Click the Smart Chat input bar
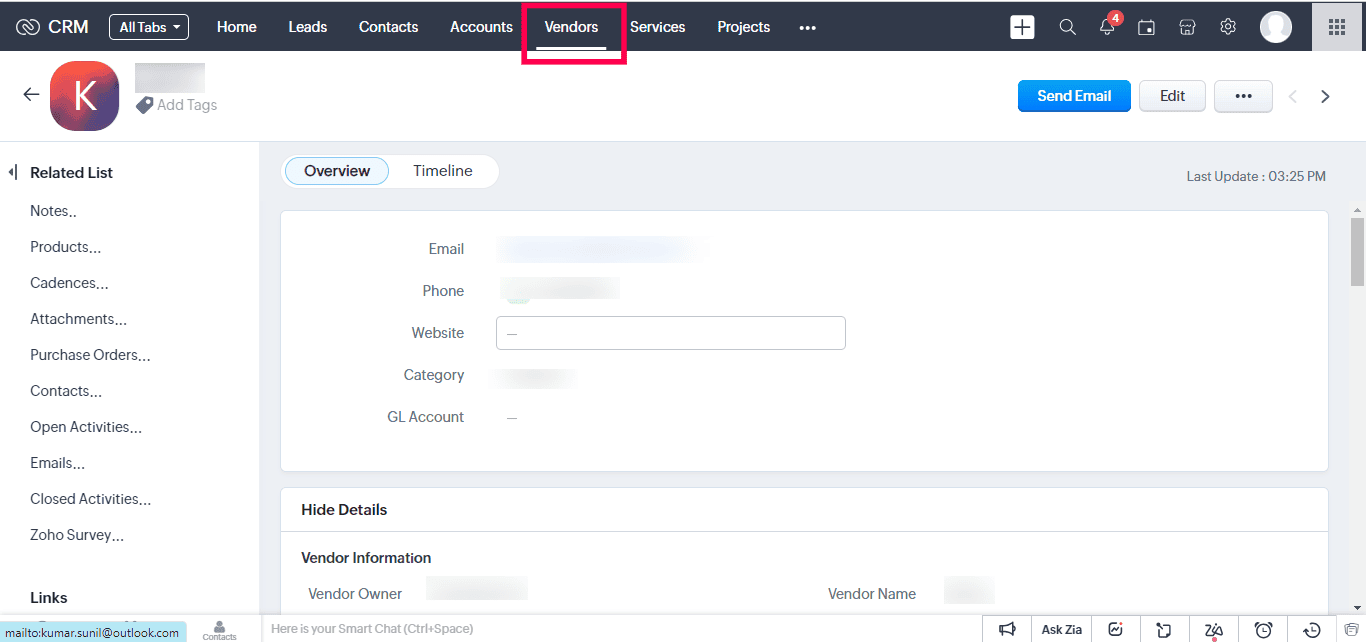 click(620, 629)
